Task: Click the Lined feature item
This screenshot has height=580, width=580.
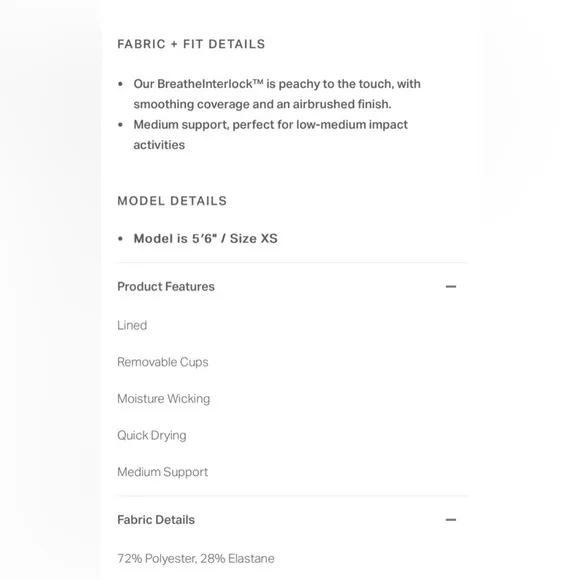Action: 132,325
